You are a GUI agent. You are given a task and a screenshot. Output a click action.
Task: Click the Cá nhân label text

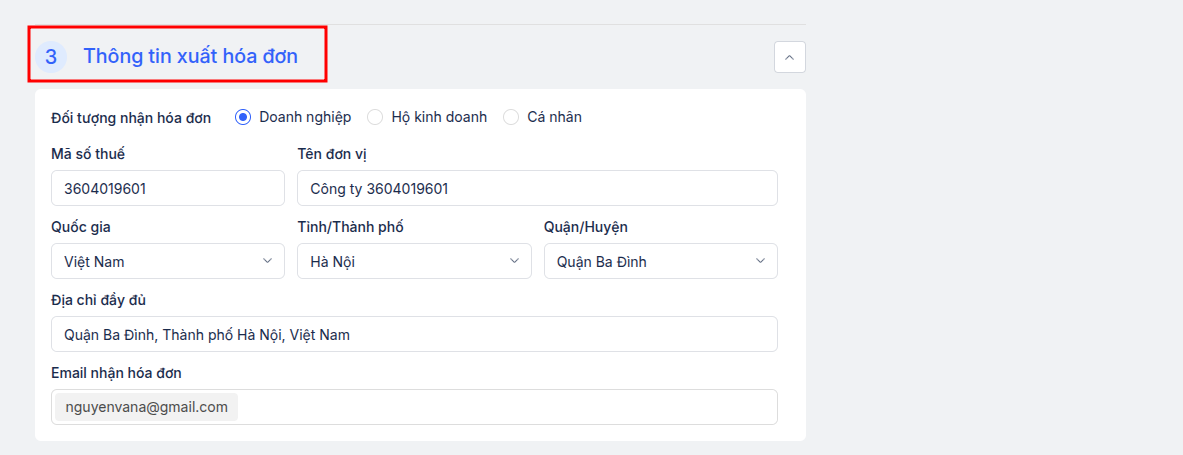point(555,118)
